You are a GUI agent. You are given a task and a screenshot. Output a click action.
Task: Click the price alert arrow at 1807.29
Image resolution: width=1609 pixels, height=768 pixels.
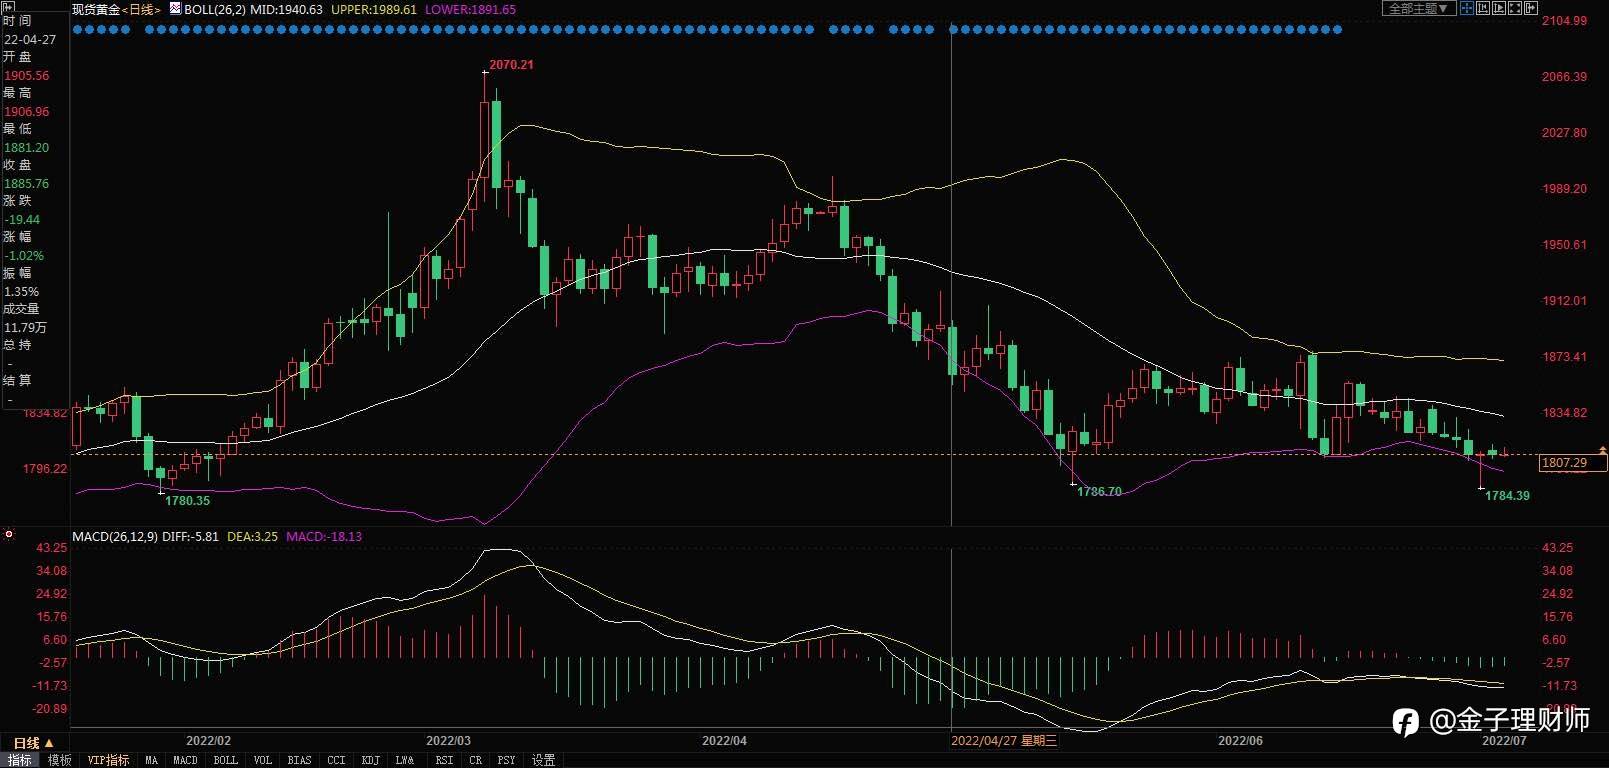(x=1603, y=451)
